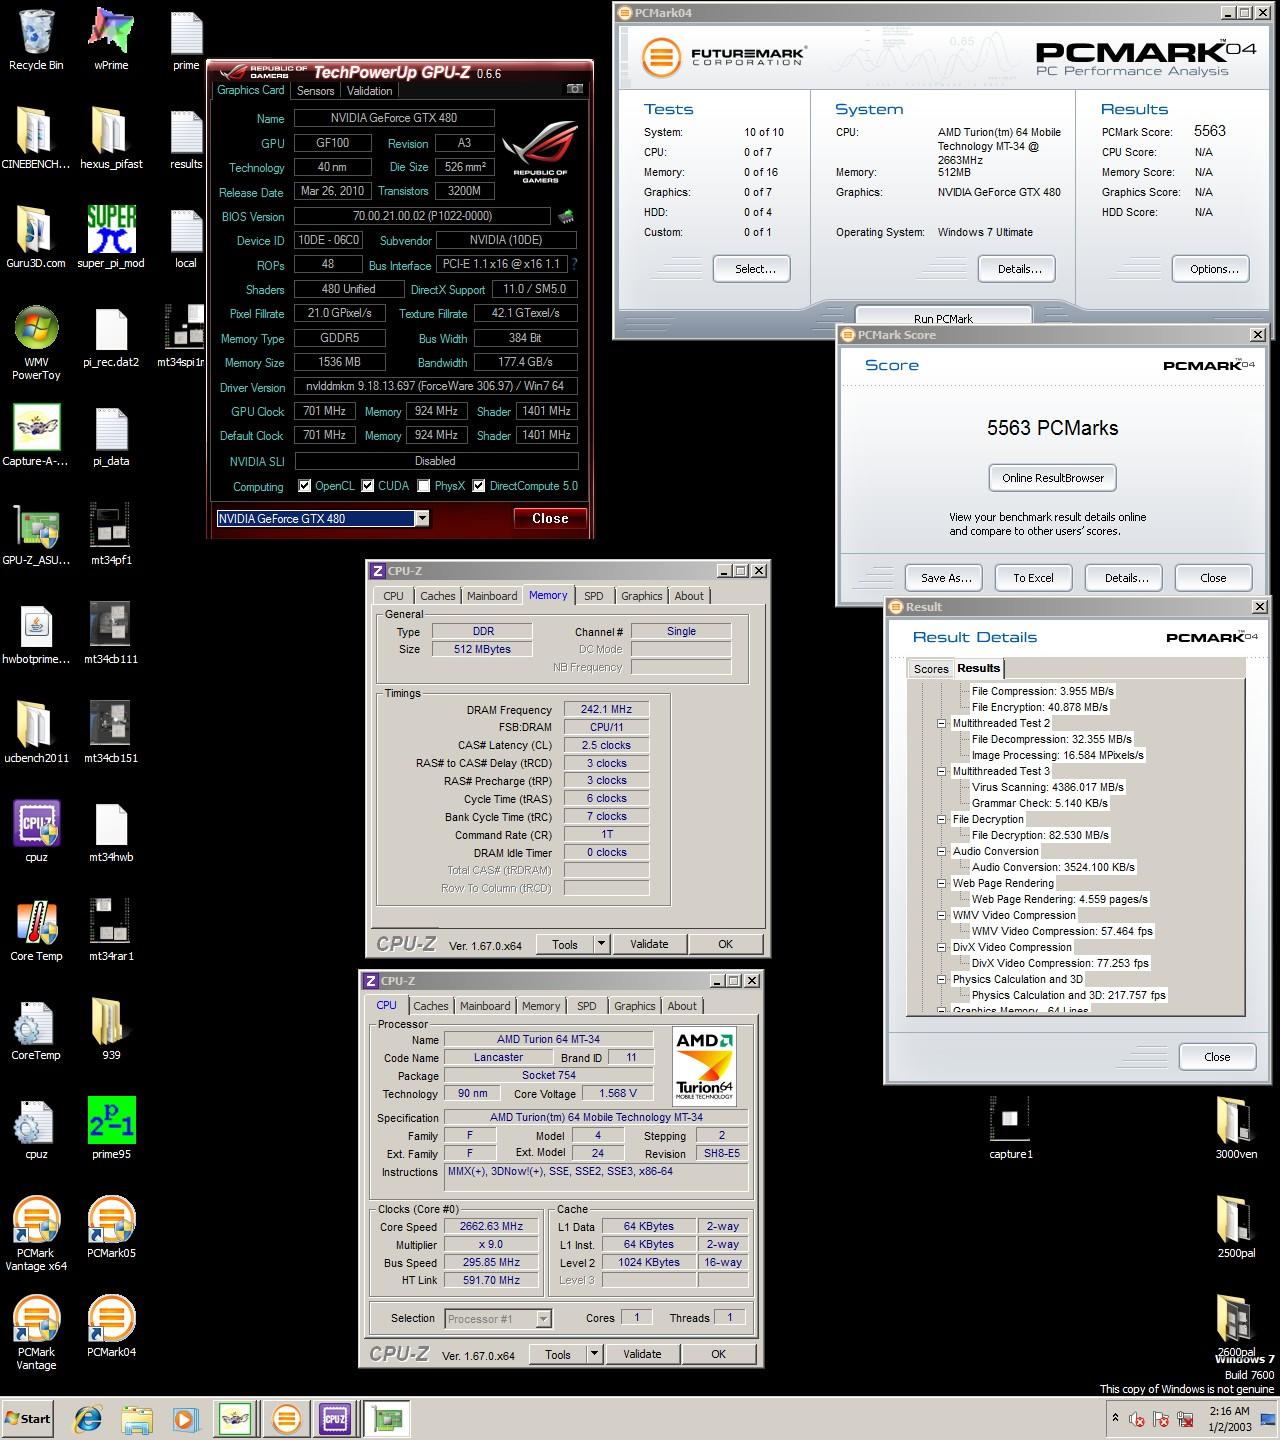This screenshot has height=1440, width=1280.
Task: Click Validate in the CPU-Z Memory window
Action: [x=649, y=944]
